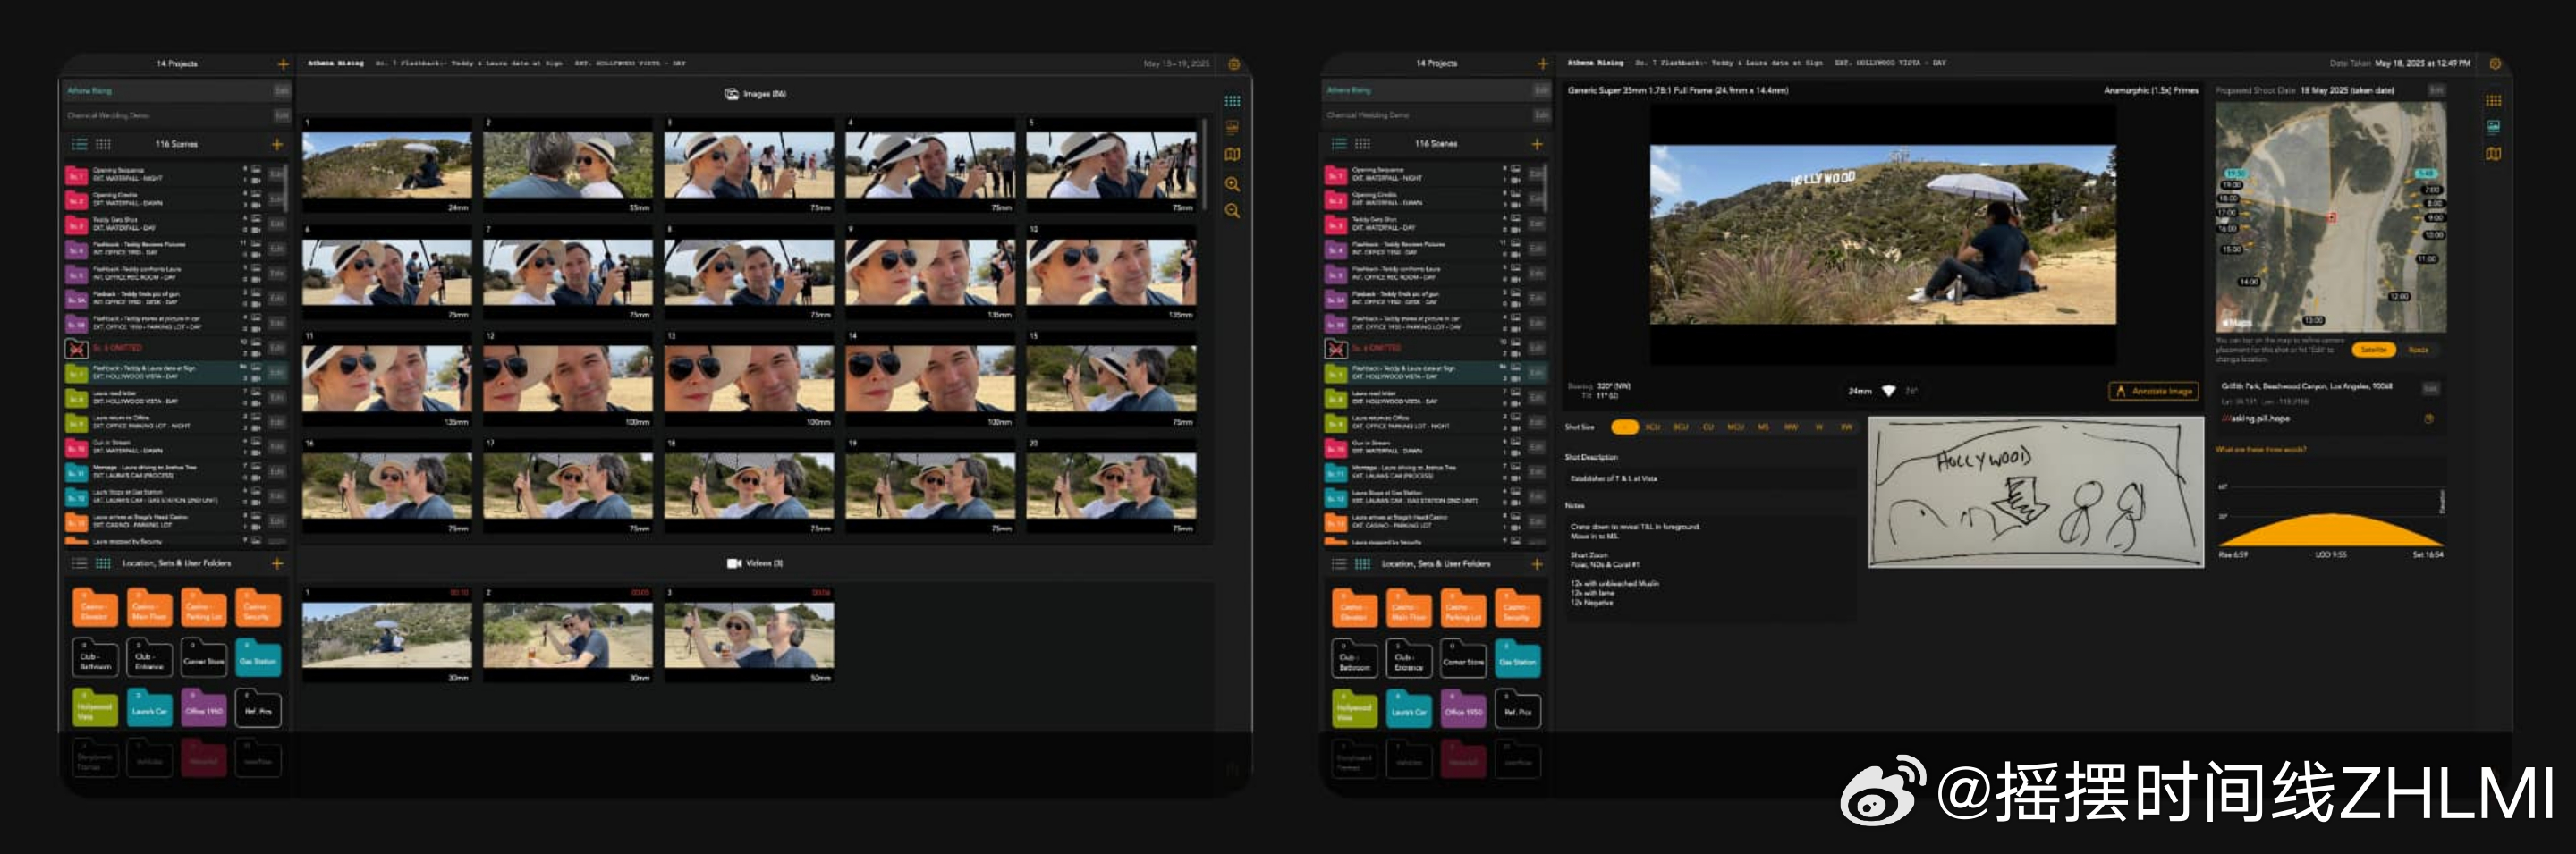Set shot size to XW
The width and height of the screenshot is (2576, 854).
tap(1846, 428)
